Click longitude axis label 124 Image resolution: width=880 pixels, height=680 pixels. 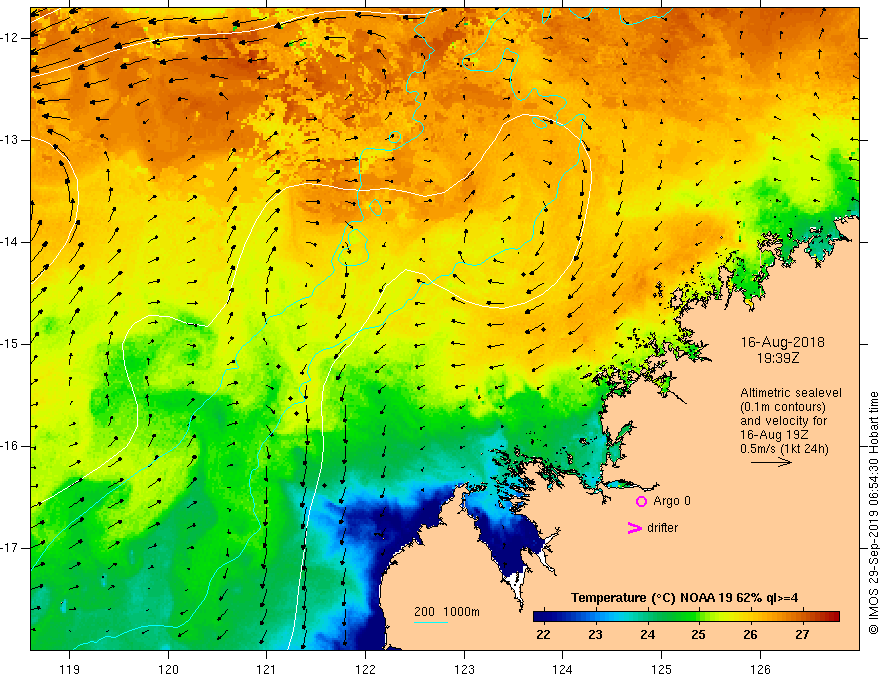click(x=562, y=669)
